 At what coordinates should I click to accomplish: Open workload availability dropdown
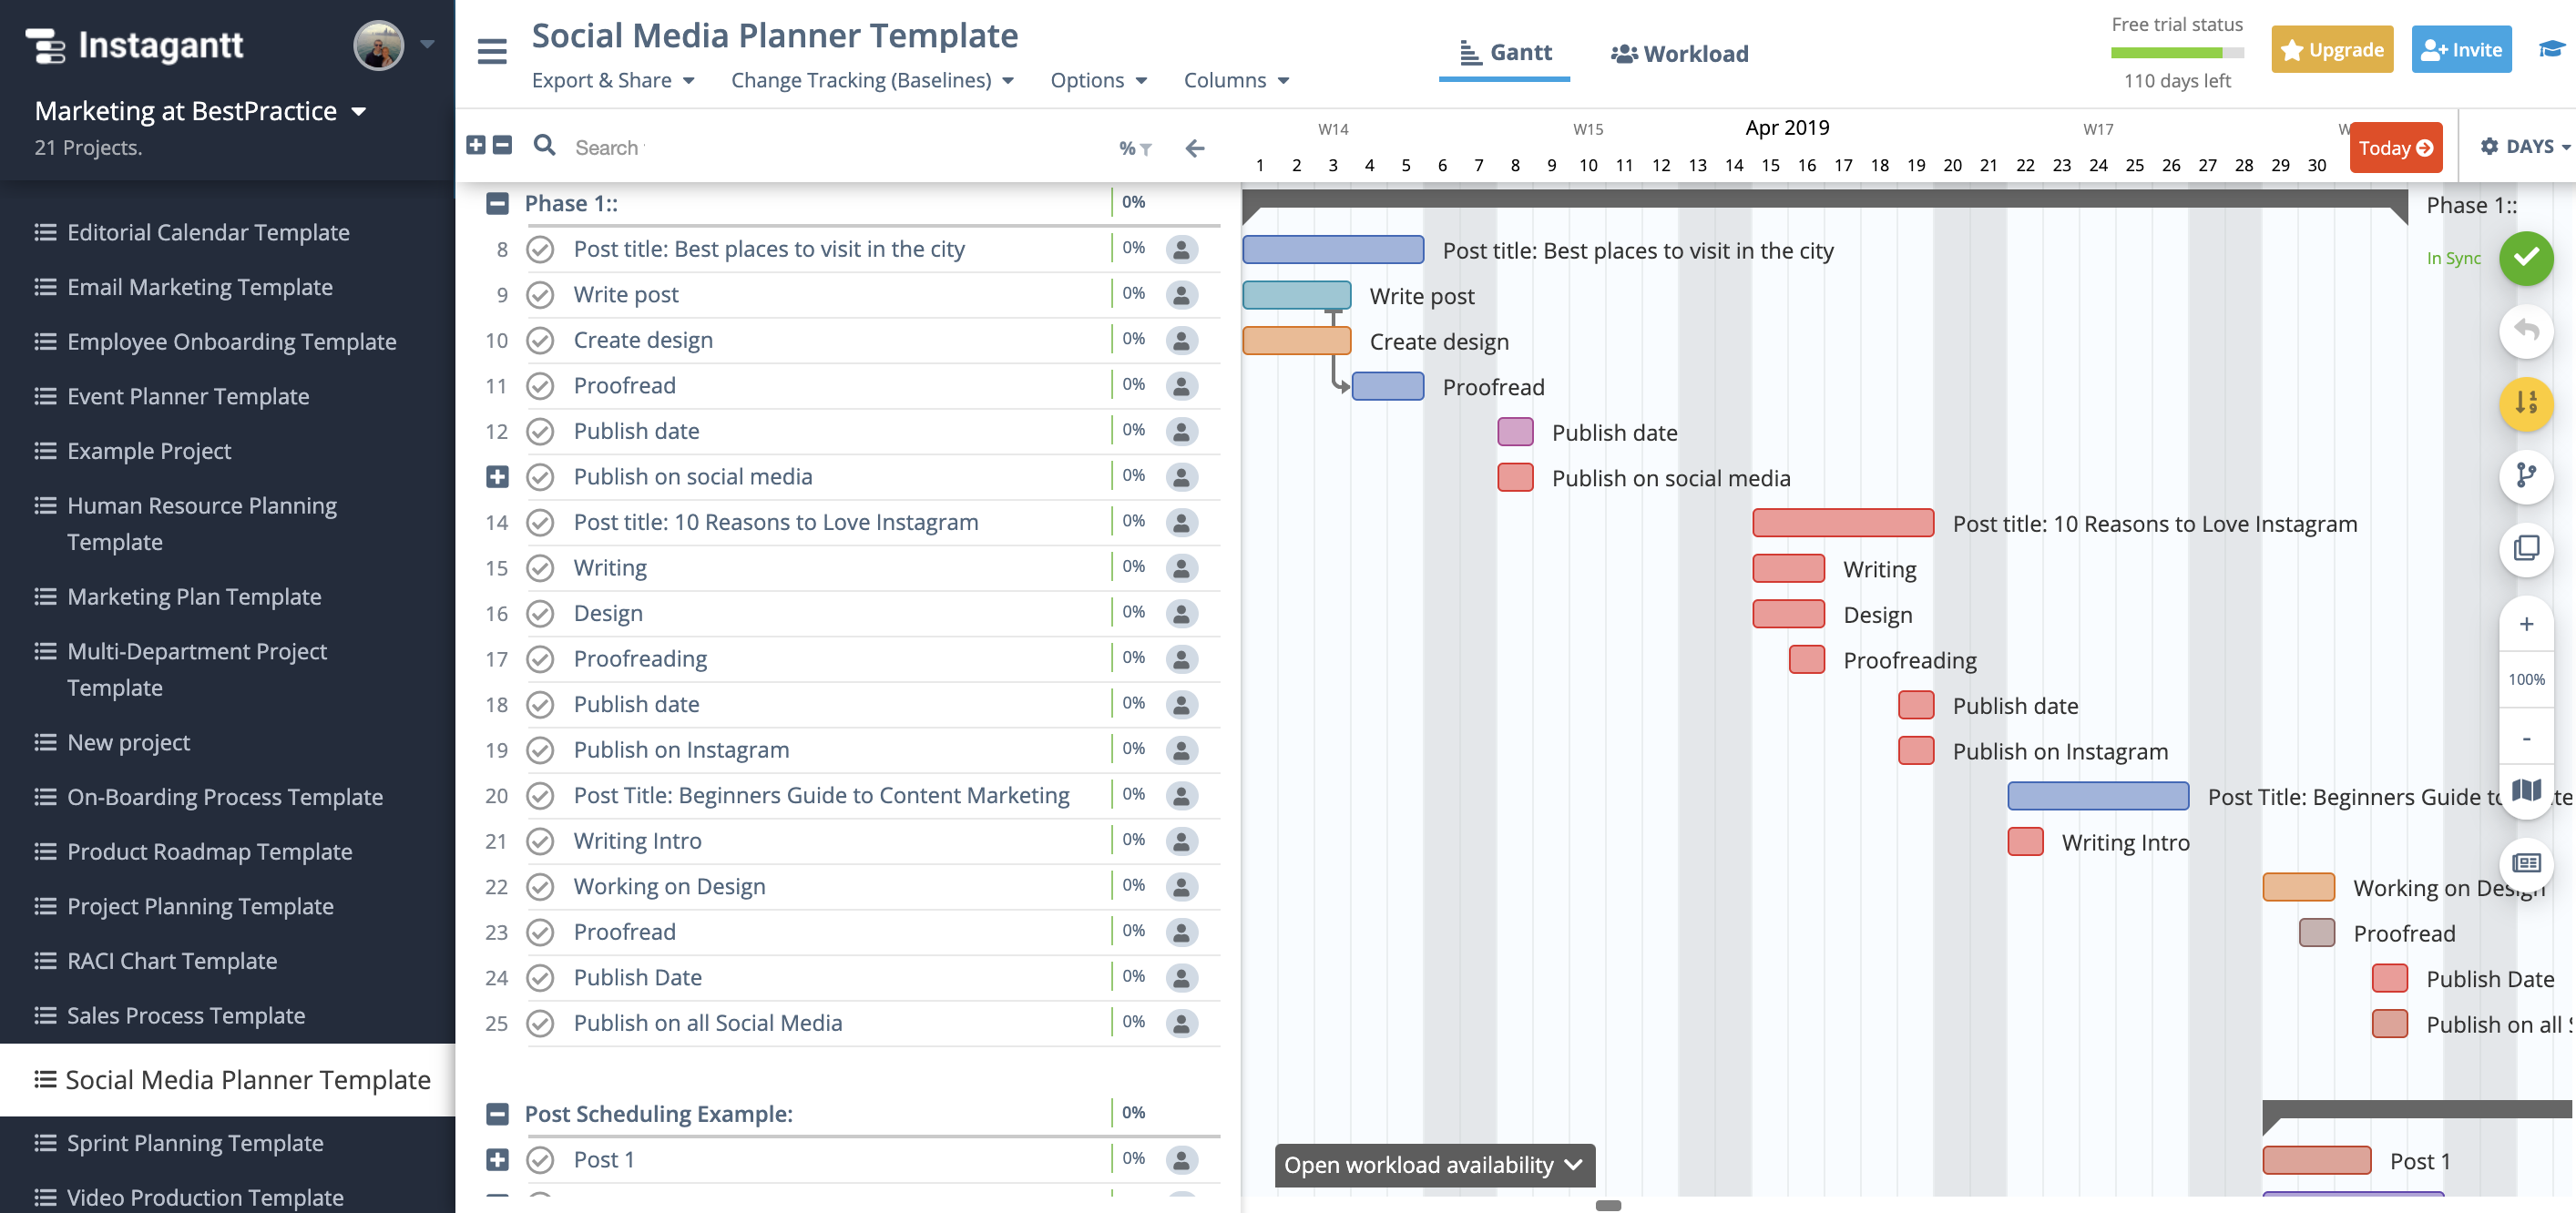point(1427,1164)
